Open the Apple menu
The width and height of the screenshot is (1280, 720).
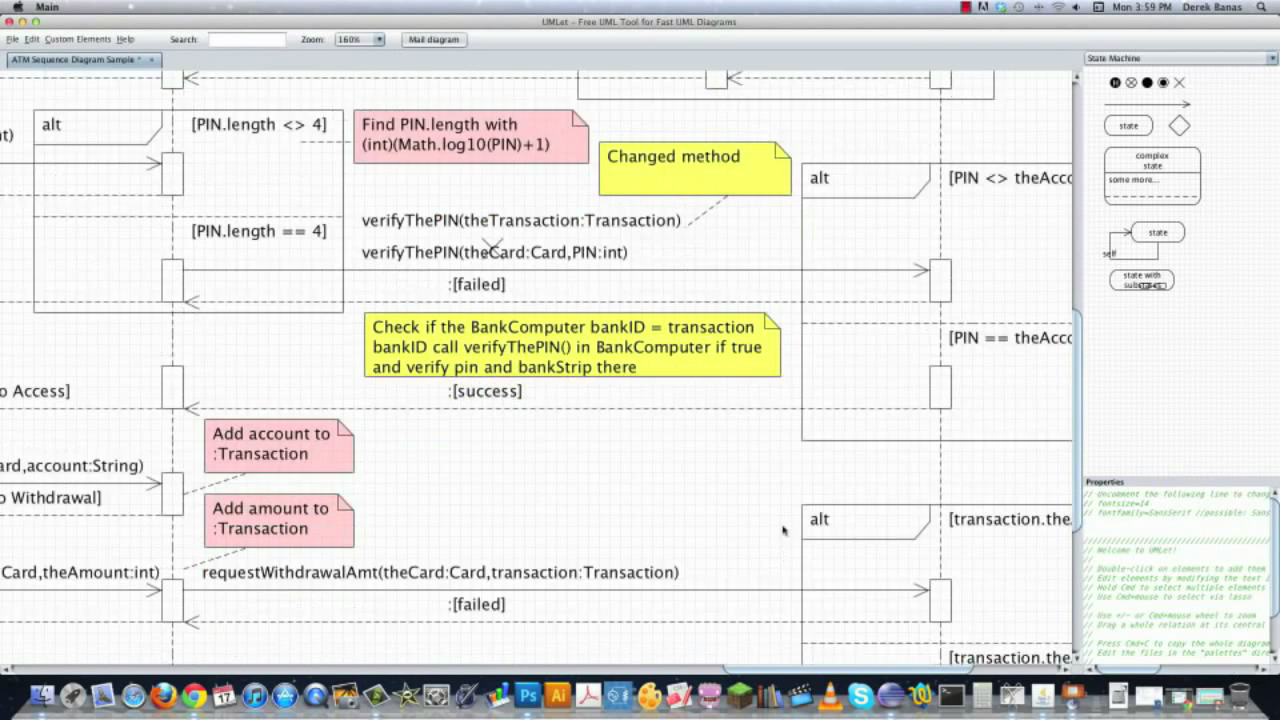coord(17,7)
